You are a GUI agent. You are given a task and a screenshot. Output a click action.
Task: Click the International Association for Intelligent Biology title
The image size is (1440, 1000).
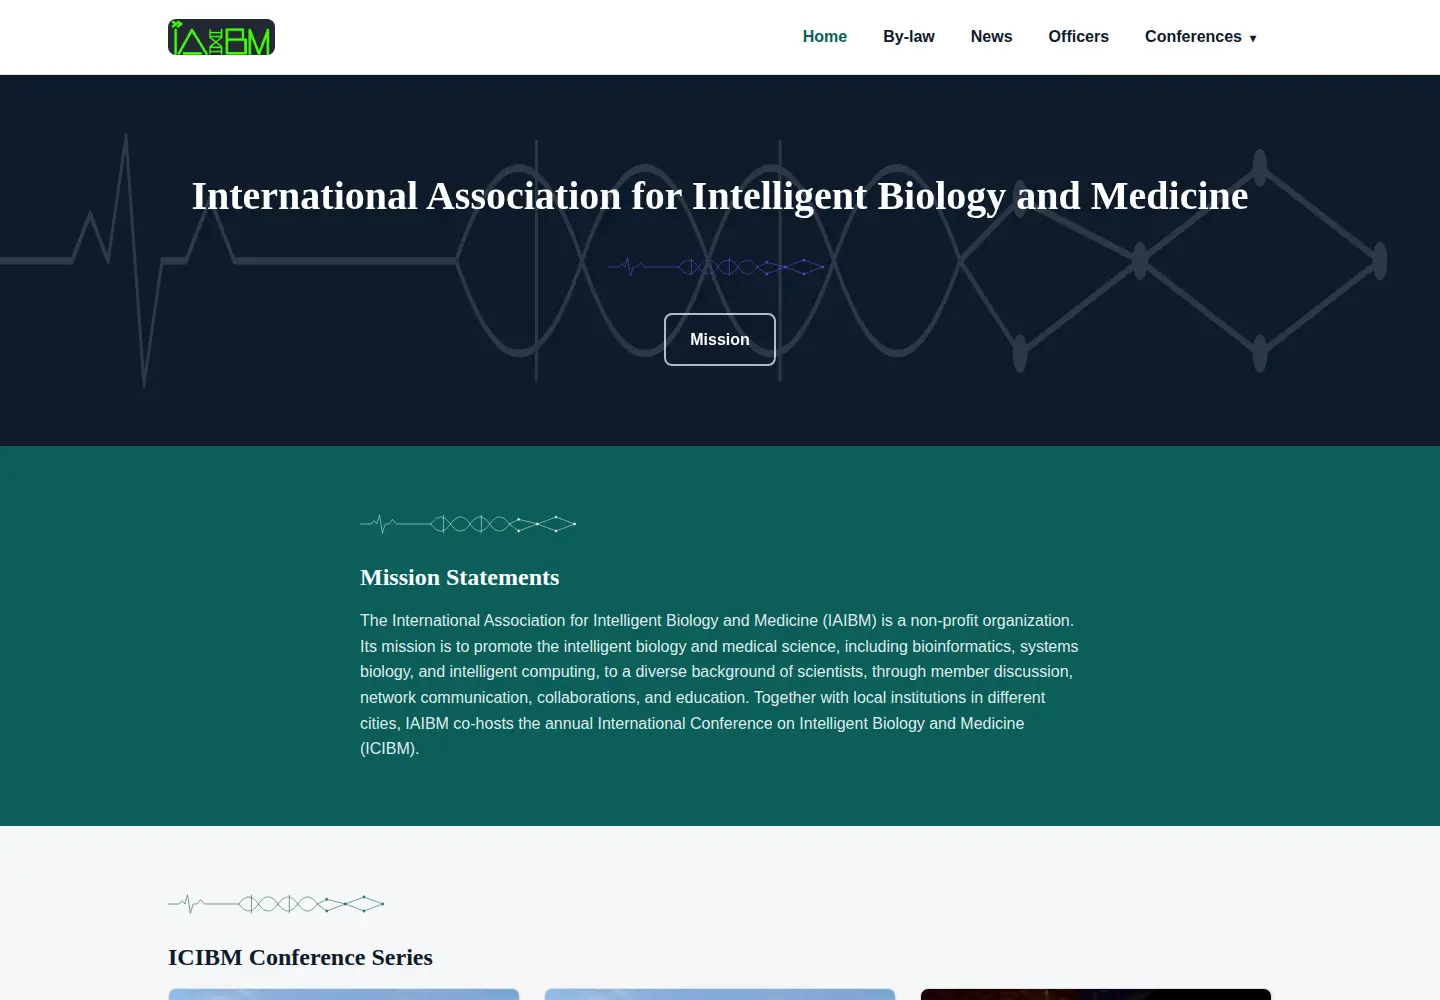click(x=720, y=196)
